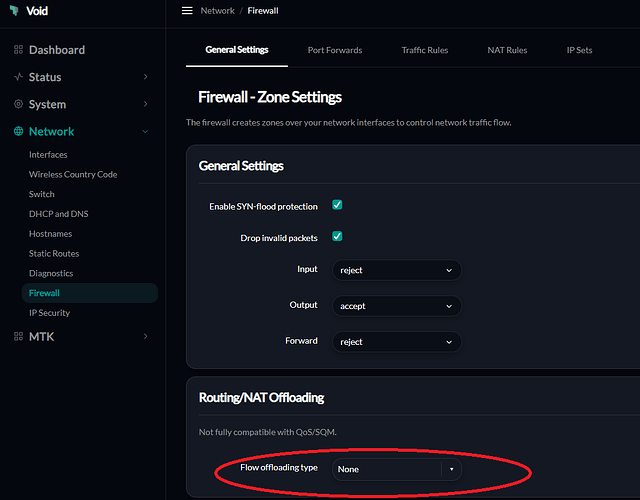Screen dimensions: 640x500
Task: Open the Output policy dropdown
Action: coord(397,306)
